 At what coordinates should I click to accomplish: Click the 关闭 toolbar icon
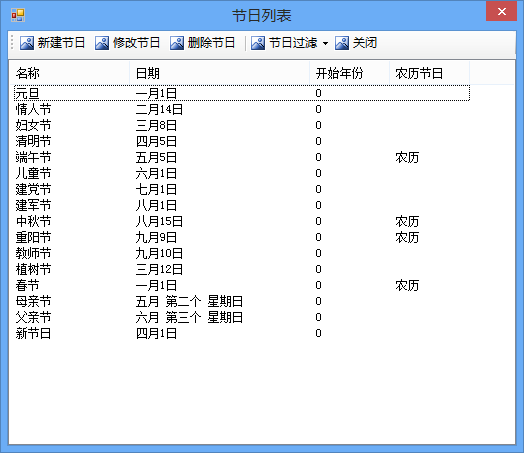pos(342,43)
